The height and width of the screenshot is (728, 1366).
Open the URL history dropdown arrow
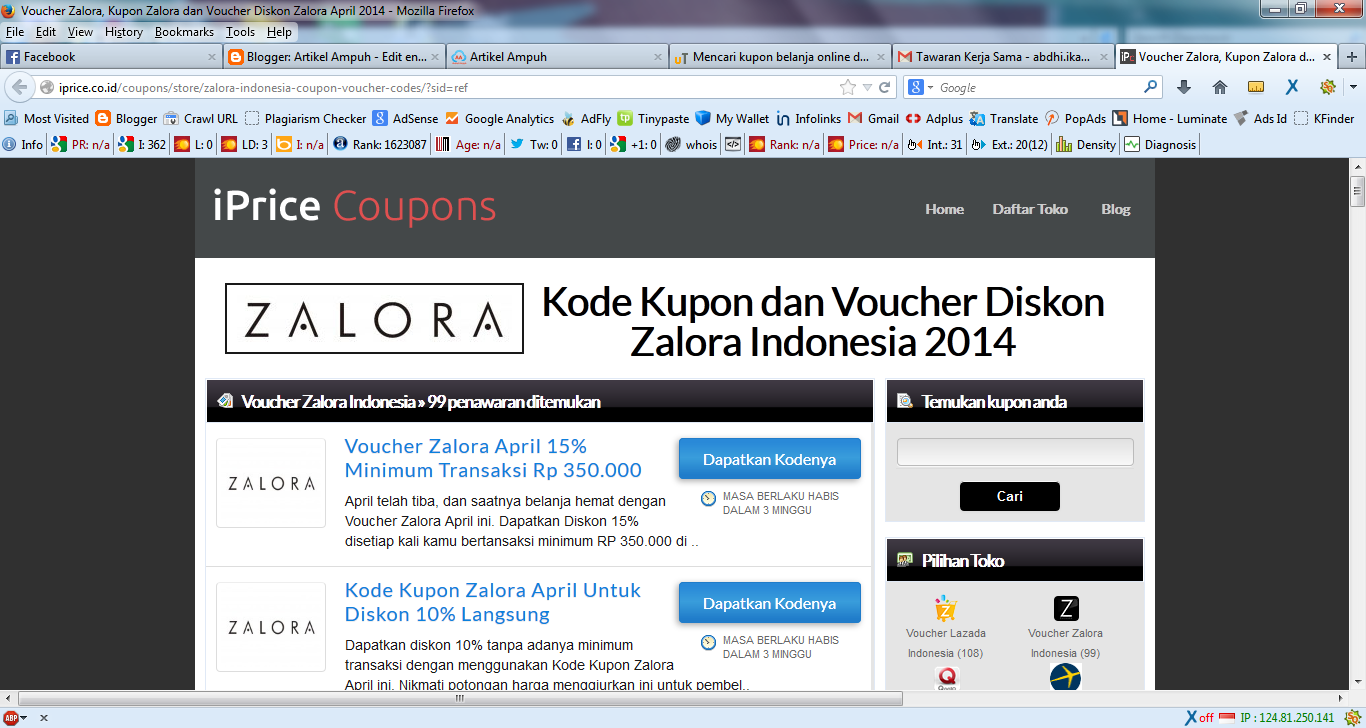(x=868, y=87)
